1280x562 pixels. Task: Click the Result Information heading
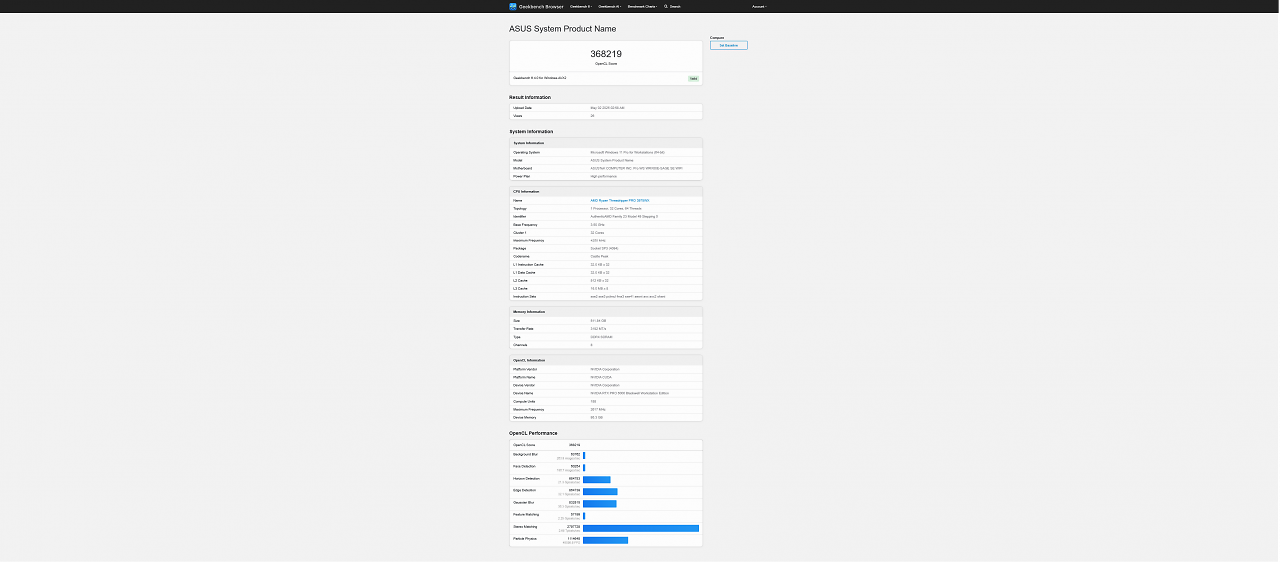pyautogui.click(x=530, y=97)
